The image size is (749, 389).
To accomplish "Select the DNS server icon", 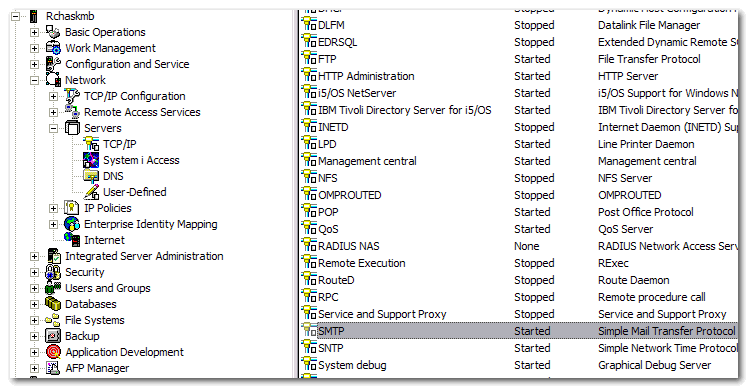I will tap(91, 176).
